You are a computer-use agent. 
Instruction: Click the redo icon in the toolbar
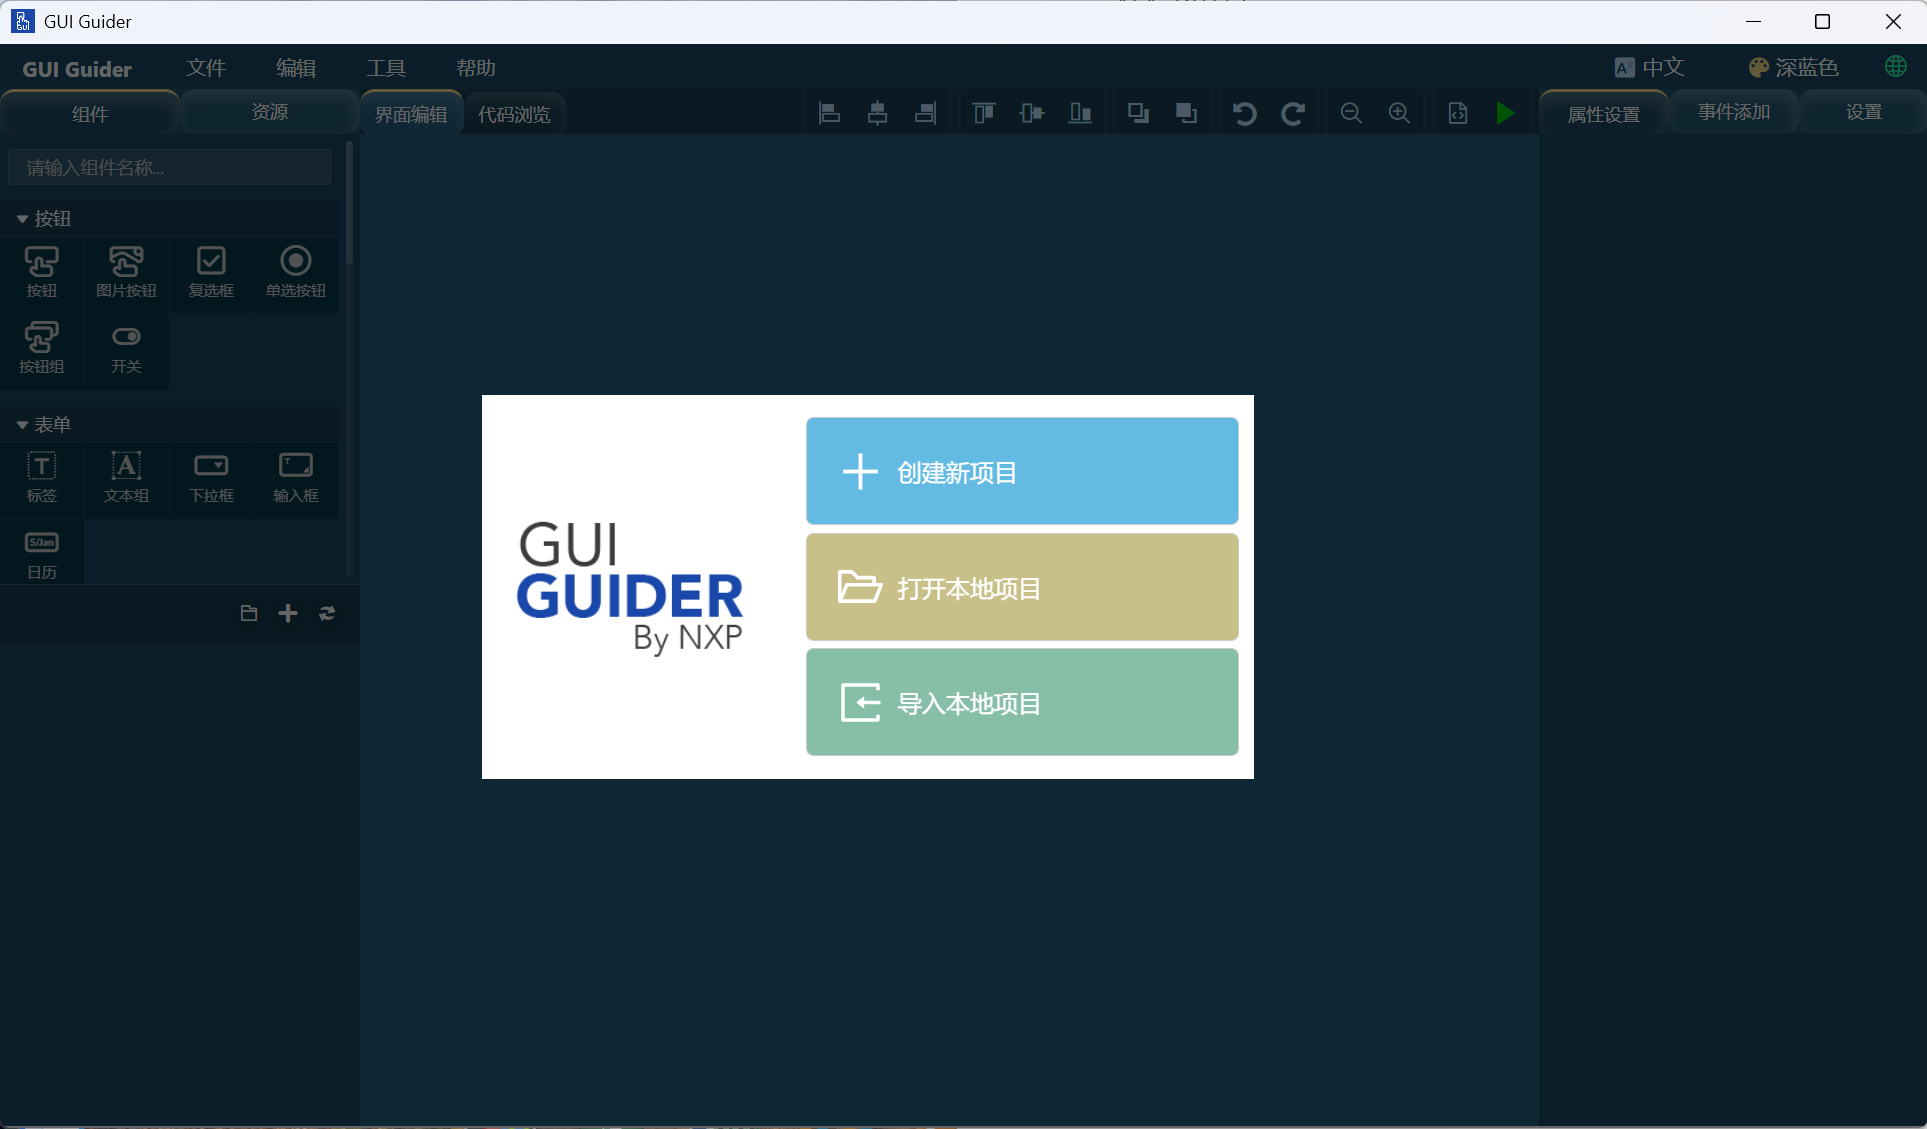[1292, 113]
